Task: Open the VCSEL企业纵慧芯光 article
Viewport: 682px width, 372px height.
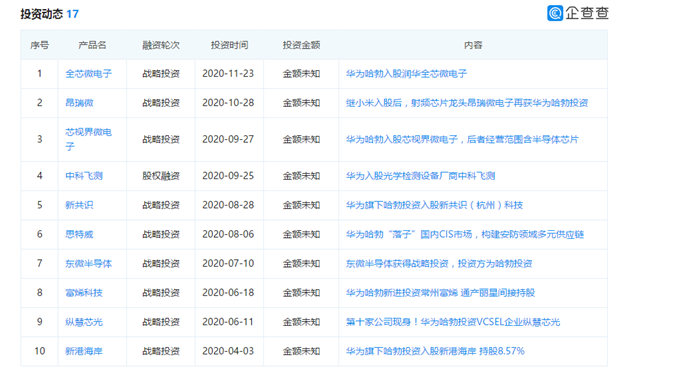Action: (x=453, y=322)
